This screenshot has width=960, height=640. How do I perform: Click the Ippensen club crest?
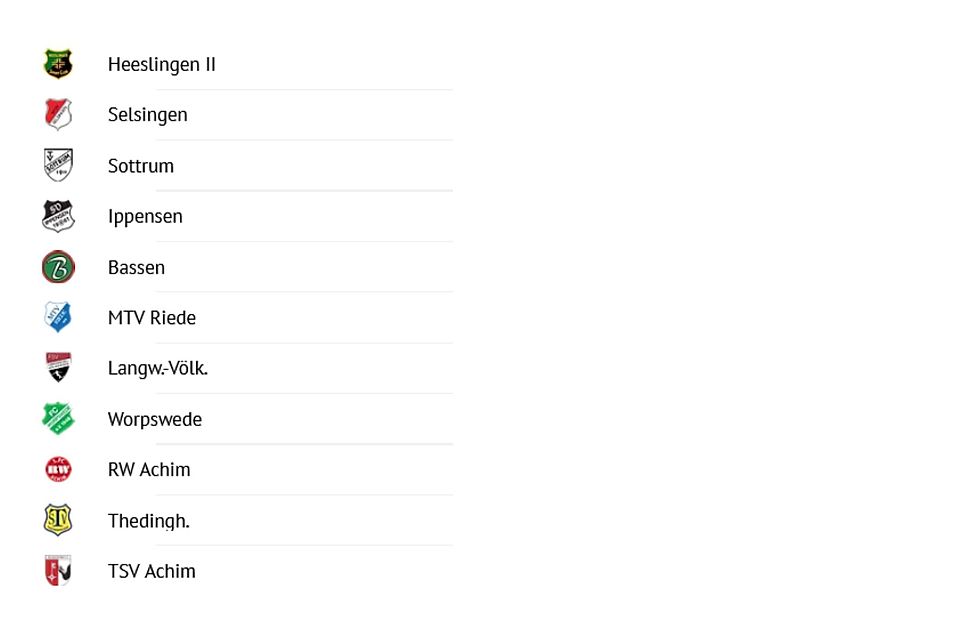point(58,216)
